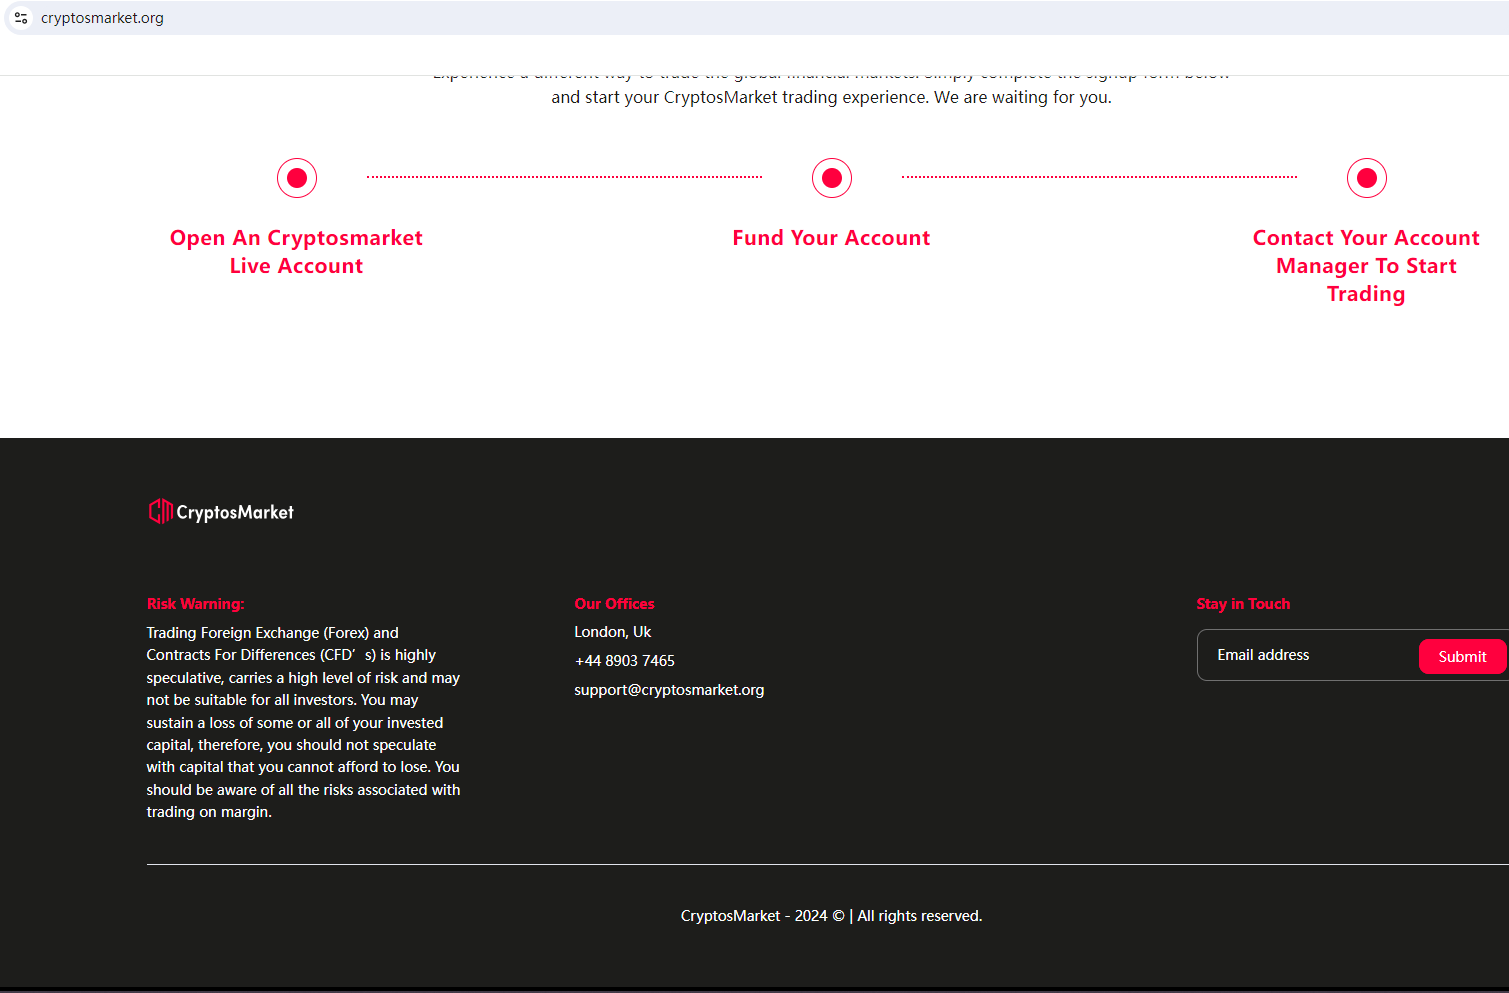Click the risk warning paragraph about Forex trading
1509x993 pixels.
point(304,722)
